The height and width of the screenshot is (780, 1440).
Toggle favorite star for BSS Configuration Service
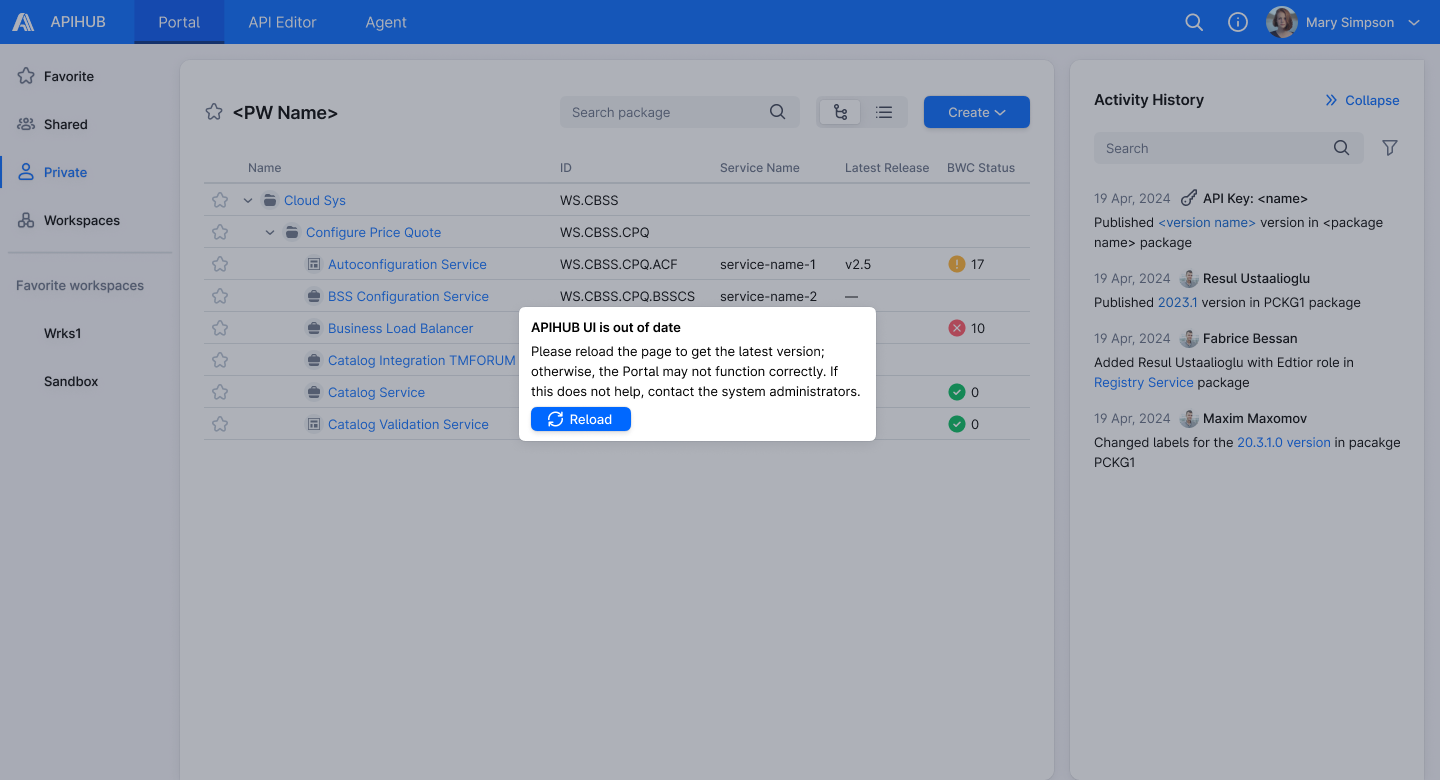coord(220,296)
